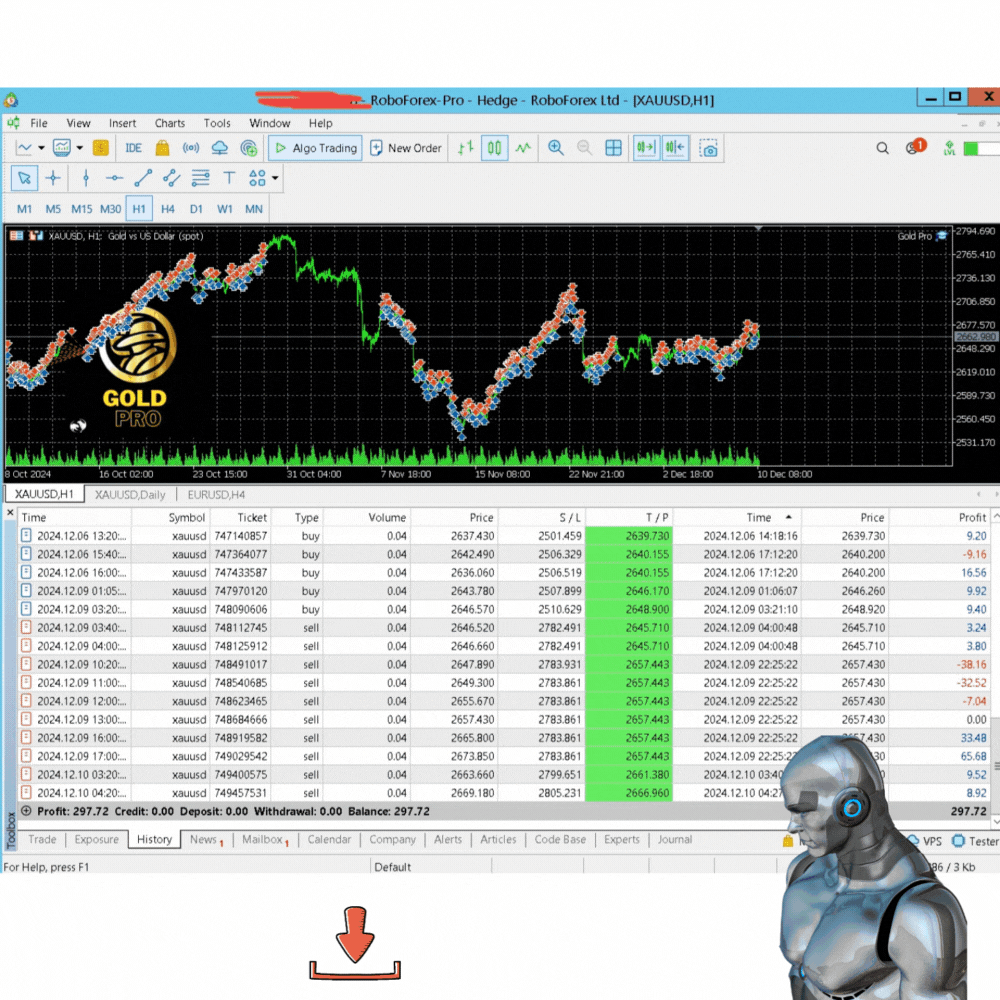Image resolution: width=1000 pixels, height=1000 pixels.
Task: Click the globe with plus icon
Action: 249,148
